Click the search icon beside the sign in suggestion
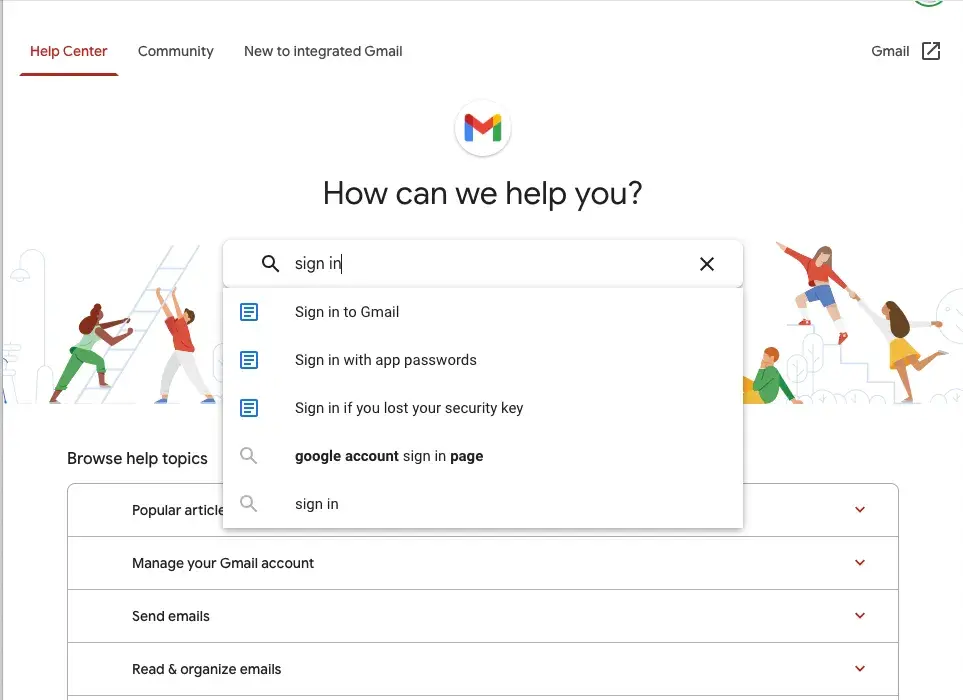963x700 pixels. (x=248, y=503)
